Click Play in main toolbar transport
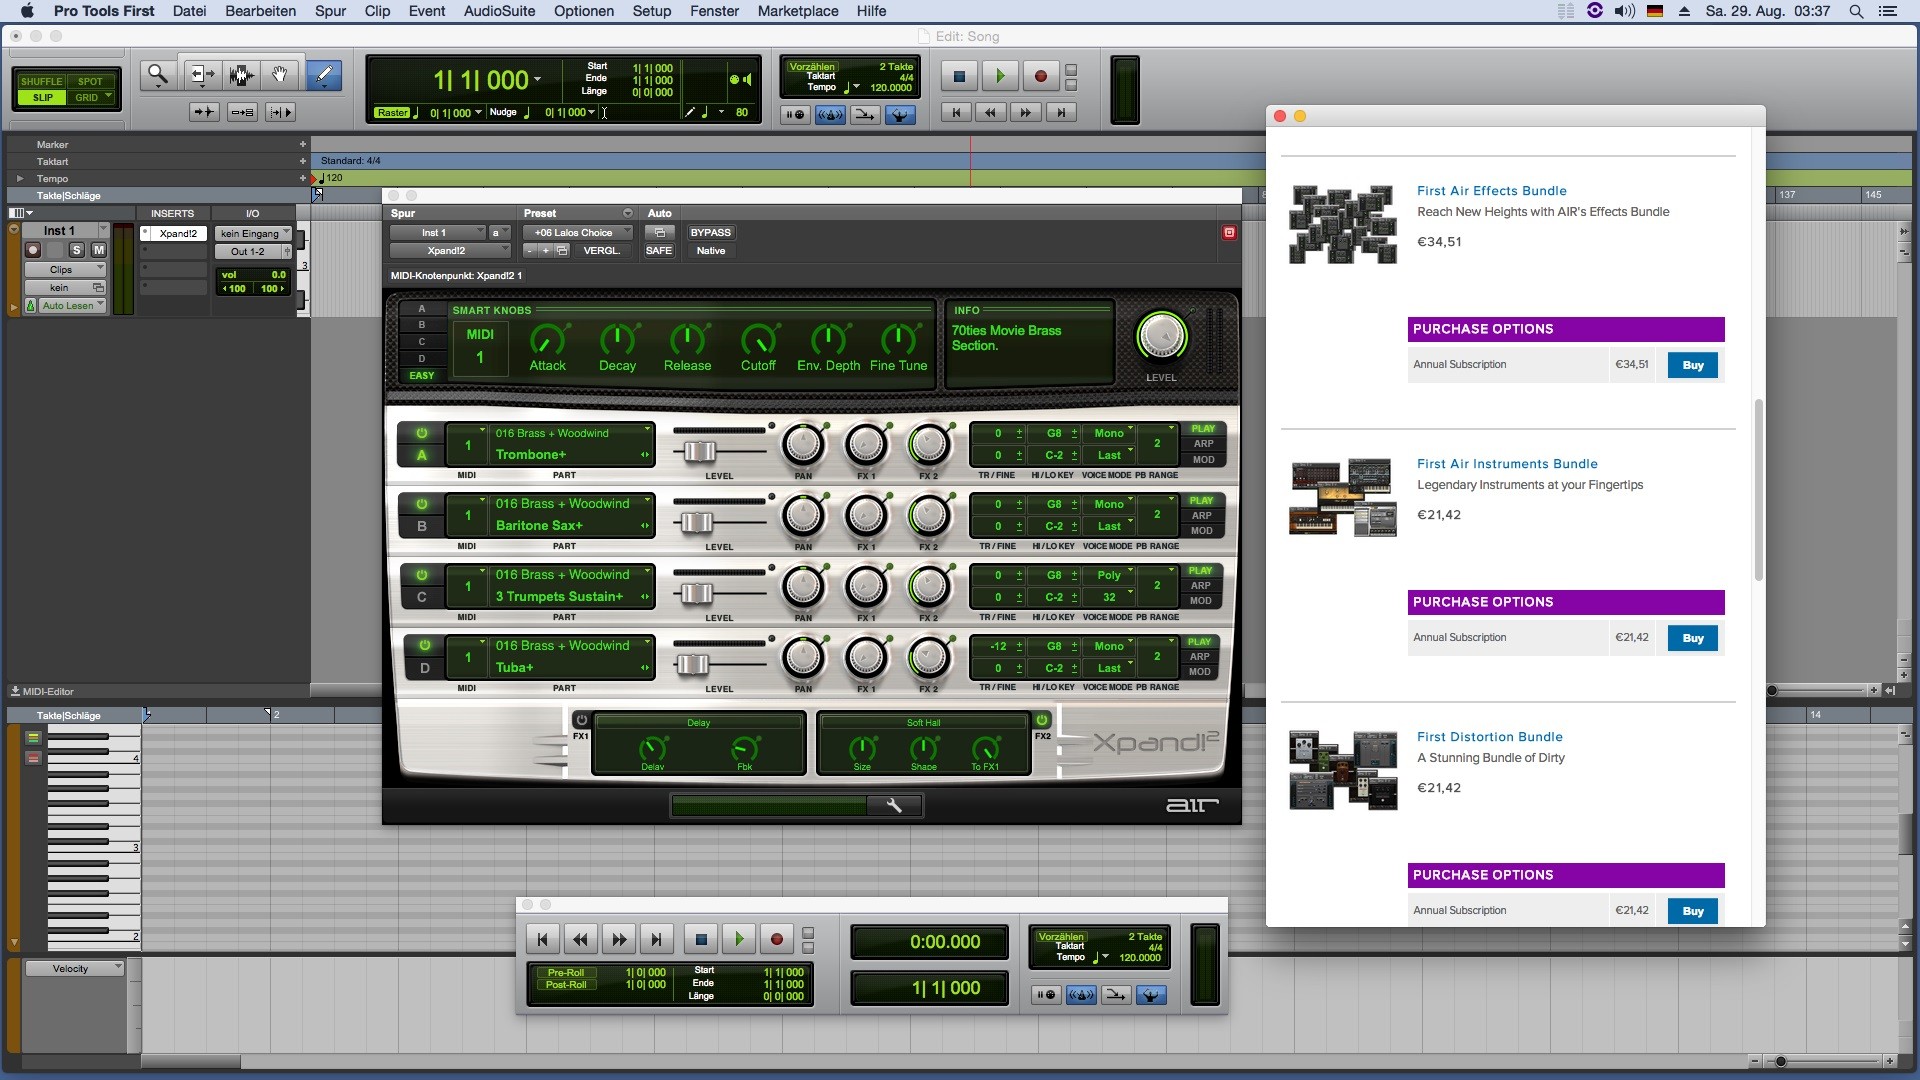This screenshot has width=1920, height=1080. 1000,76
